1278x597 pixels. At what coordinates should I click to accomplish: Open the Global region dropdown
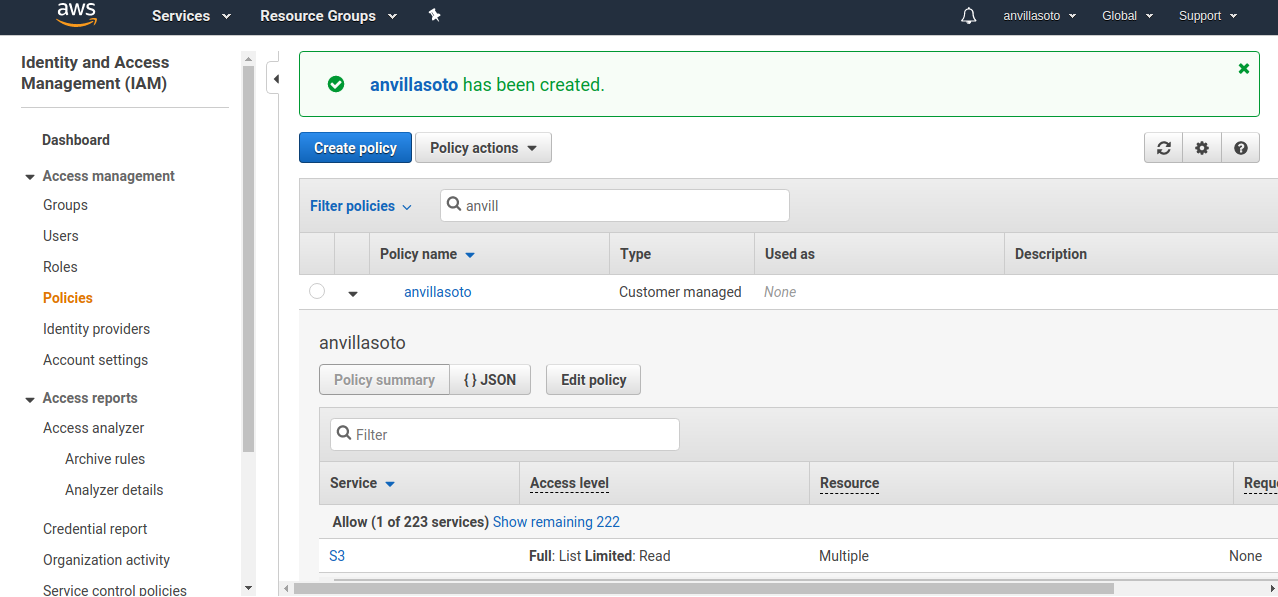[1127, 16]
